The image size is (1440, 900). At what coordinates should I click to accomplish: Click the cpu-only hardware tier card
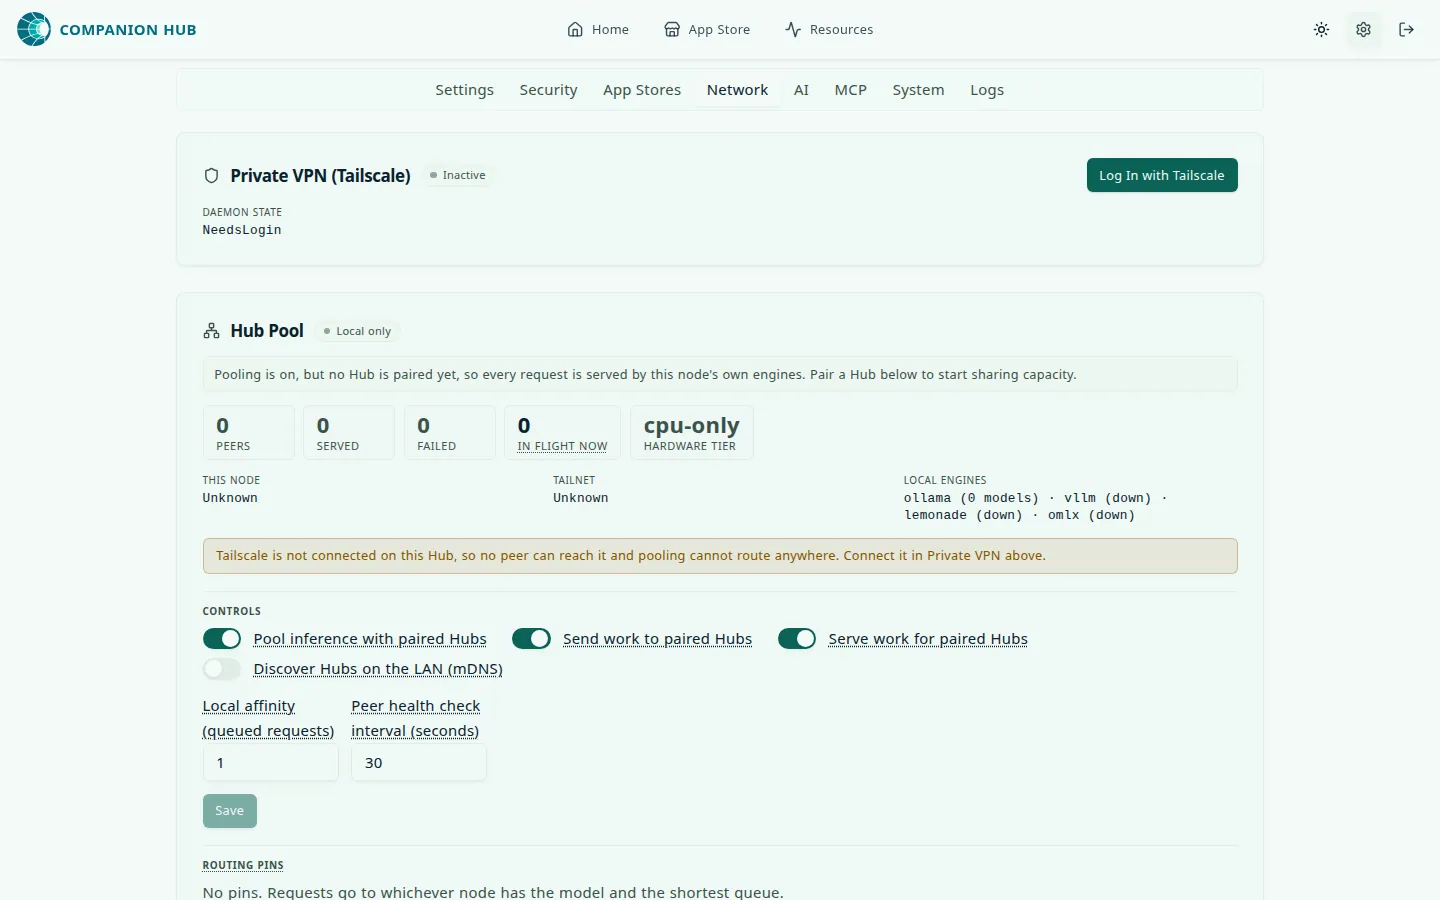tap(691, 432)
